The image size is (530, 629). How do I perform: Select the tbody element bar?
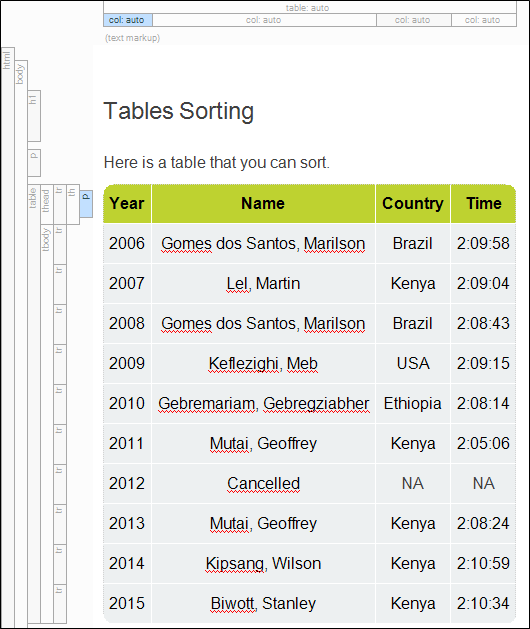click(47, 424)
